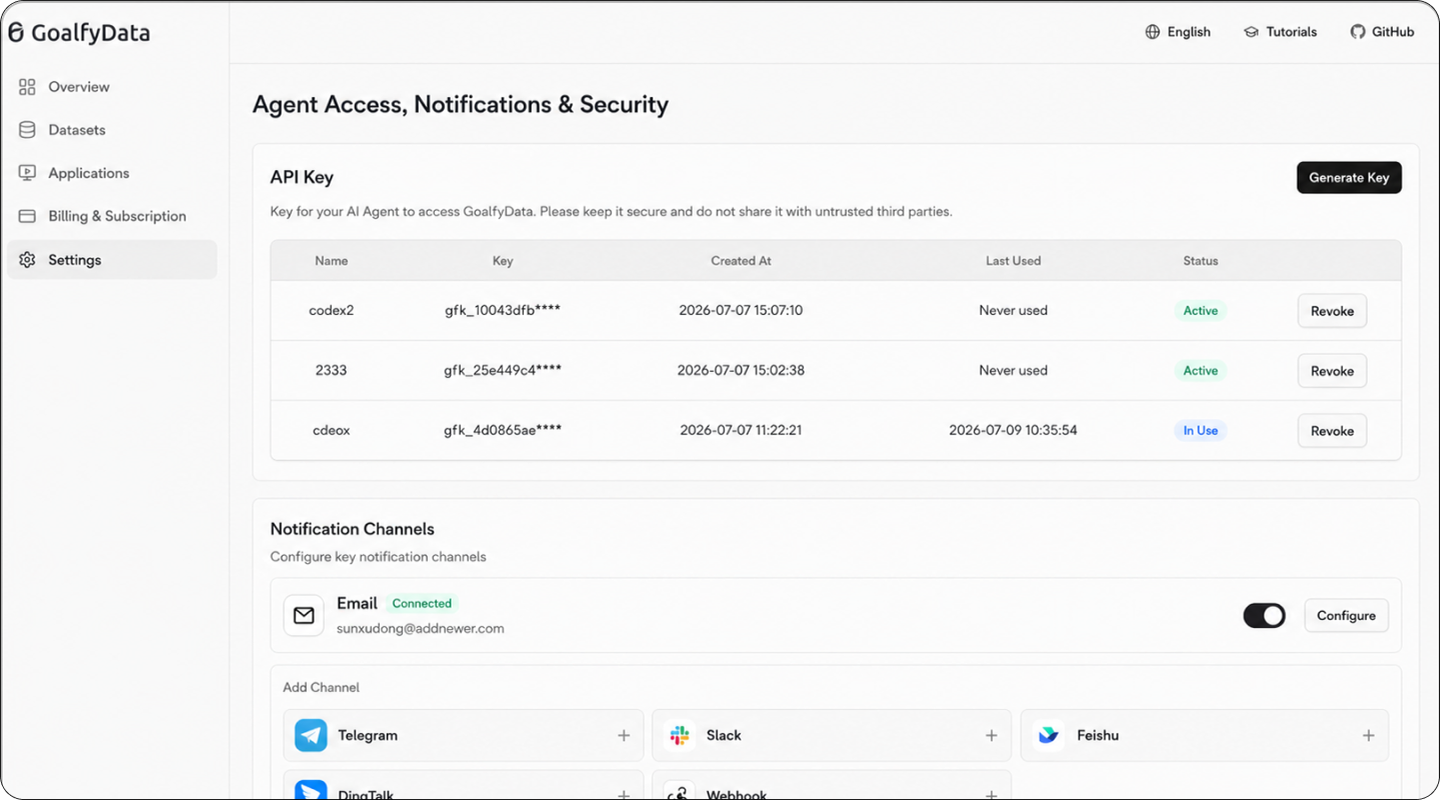Click the GoalfyData logo icon
1440x800 pixels.
[x=16, y=32]
